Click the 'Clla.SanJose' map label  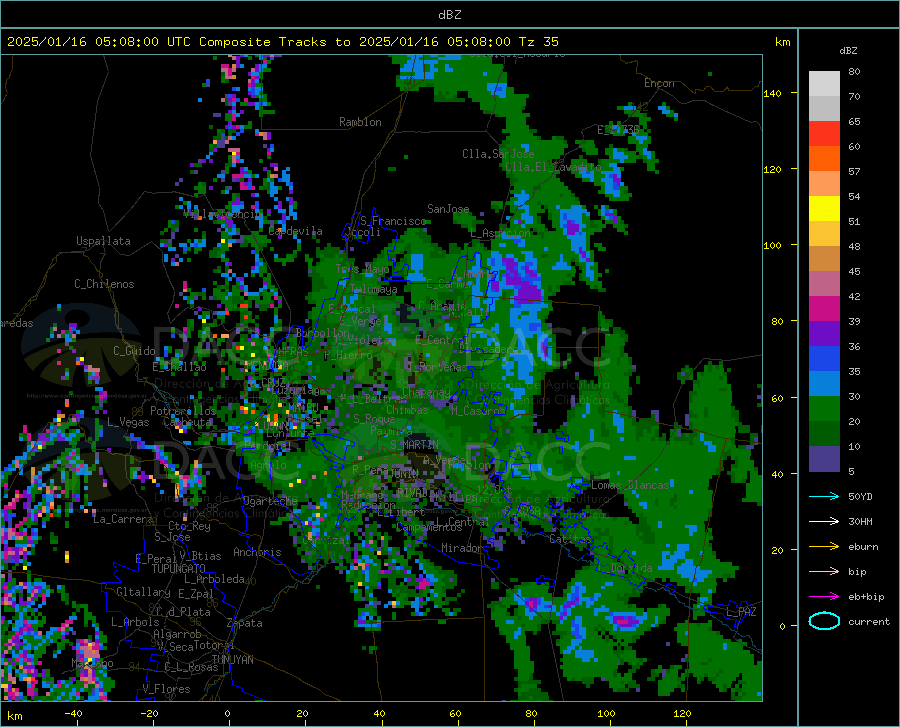[x=498, y=154]
